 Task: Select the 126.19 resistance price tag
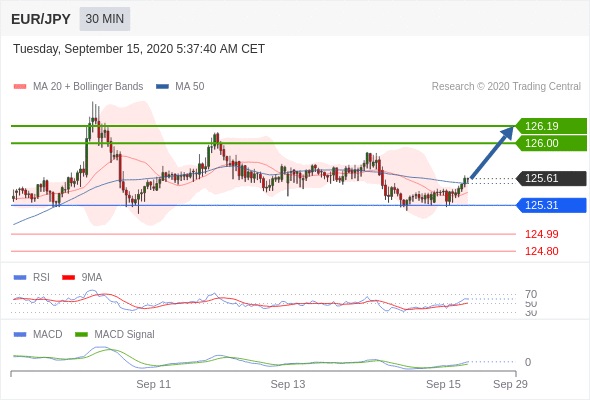pos(551,126)
